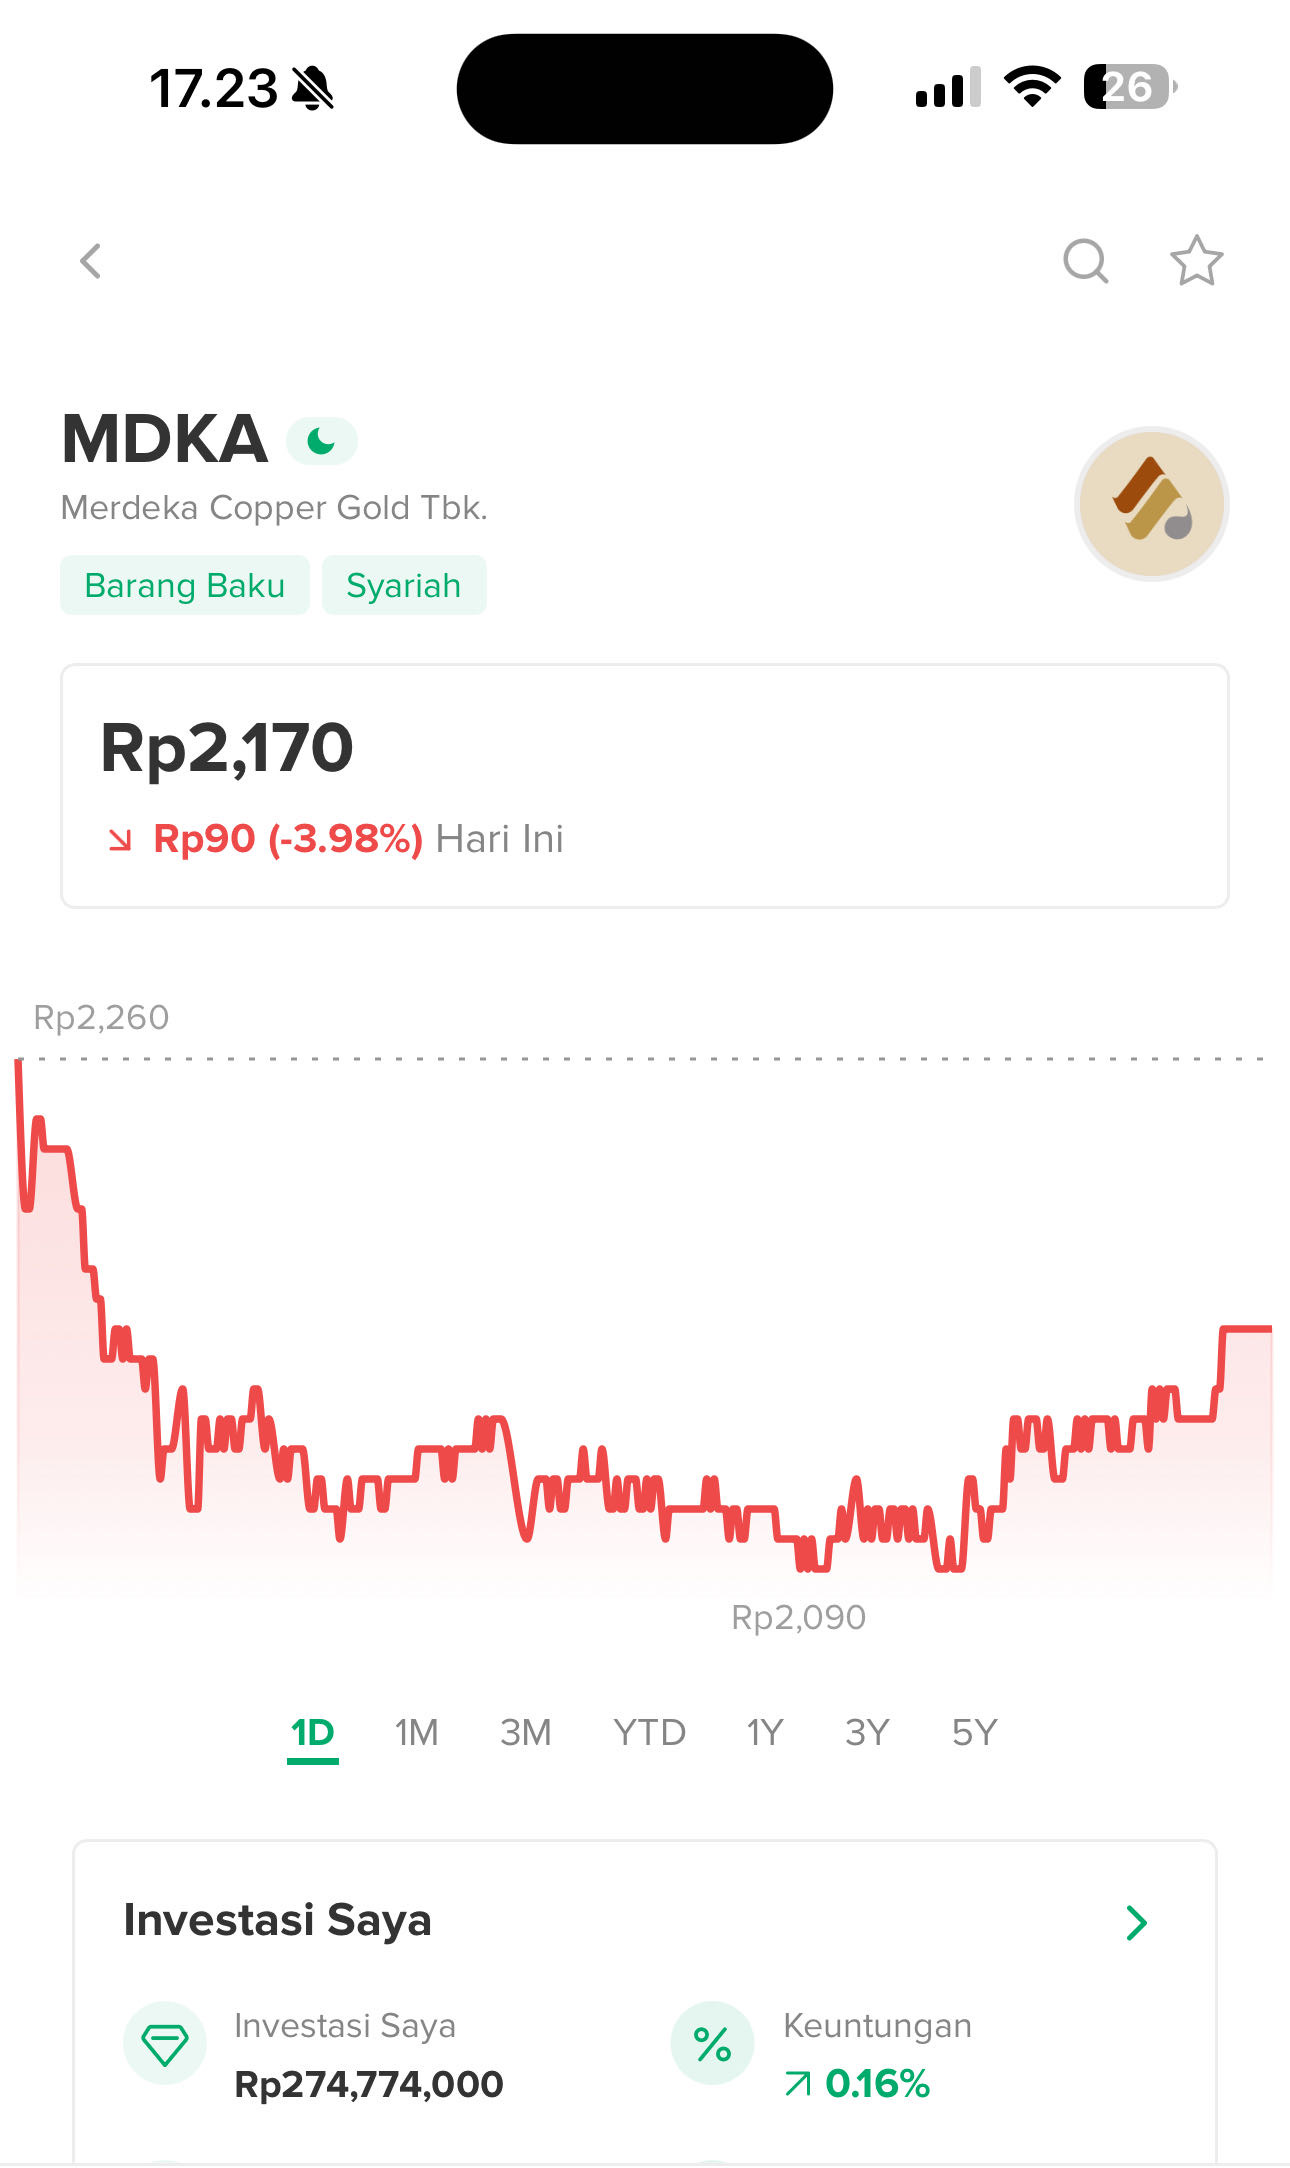The image size is (1290, 2168).
Task: Tap the green crescent moon badge
Action: point(321,441)
